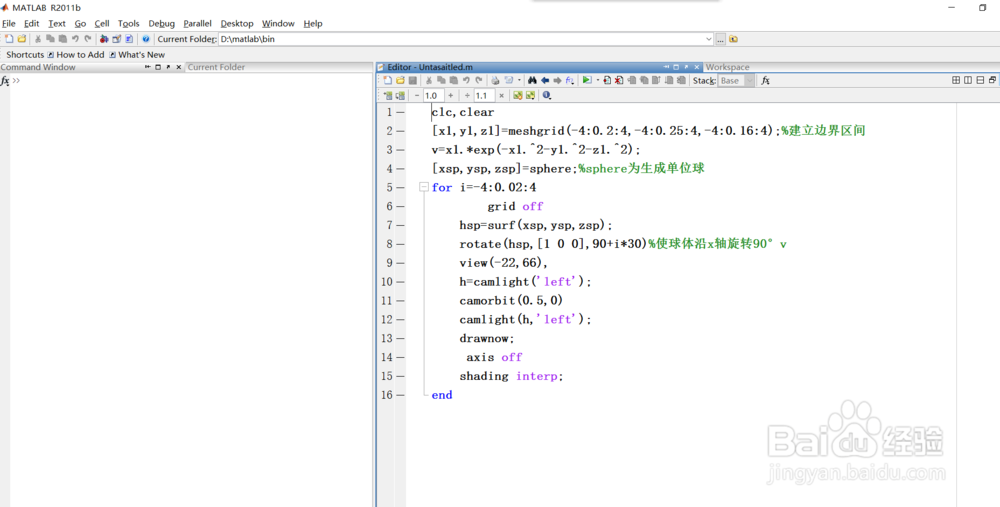Float editor documents icon
The width and height of the screenshot is (1000, 507).
point(992,80)
